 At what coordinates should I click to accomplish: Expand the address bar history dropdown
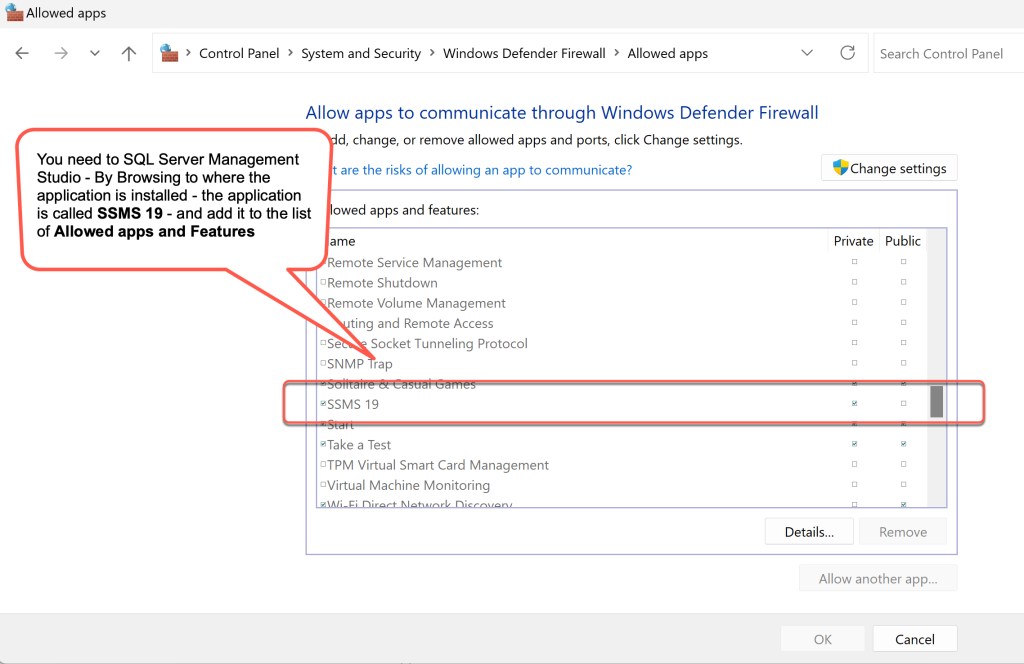[x=807, y=53]
